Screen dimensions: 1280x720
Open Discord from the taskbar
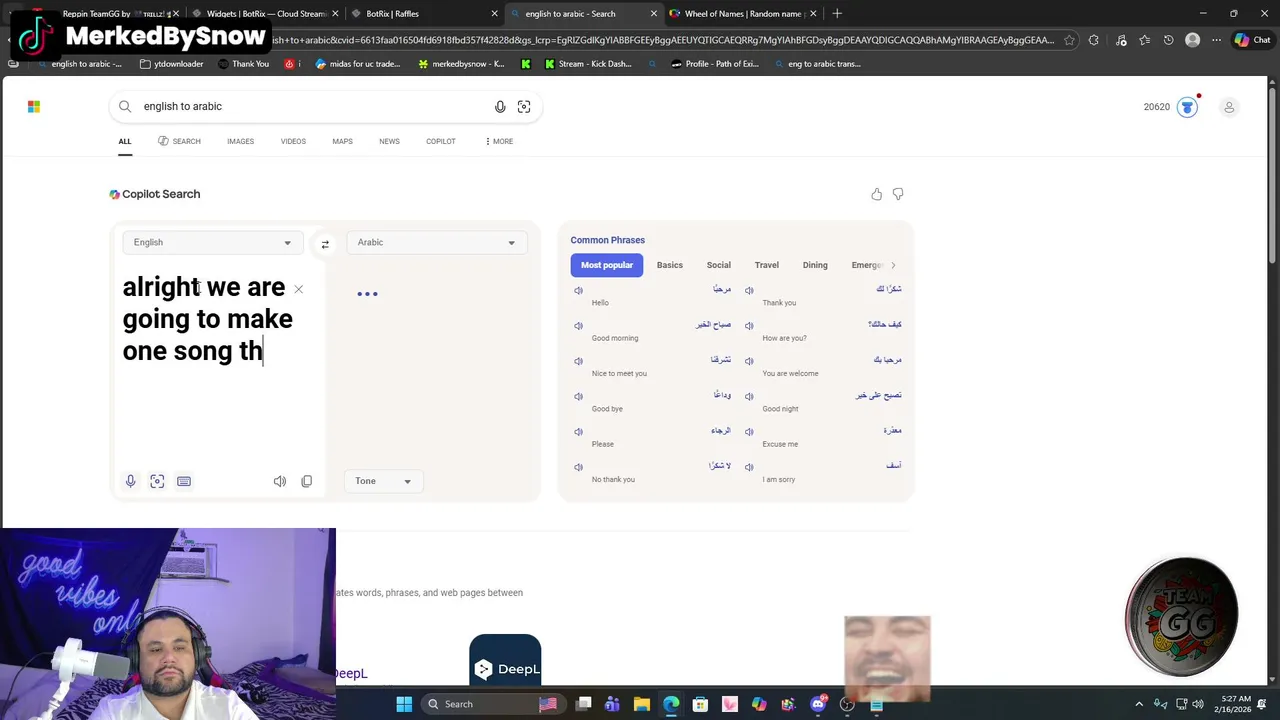coord(819,704)
